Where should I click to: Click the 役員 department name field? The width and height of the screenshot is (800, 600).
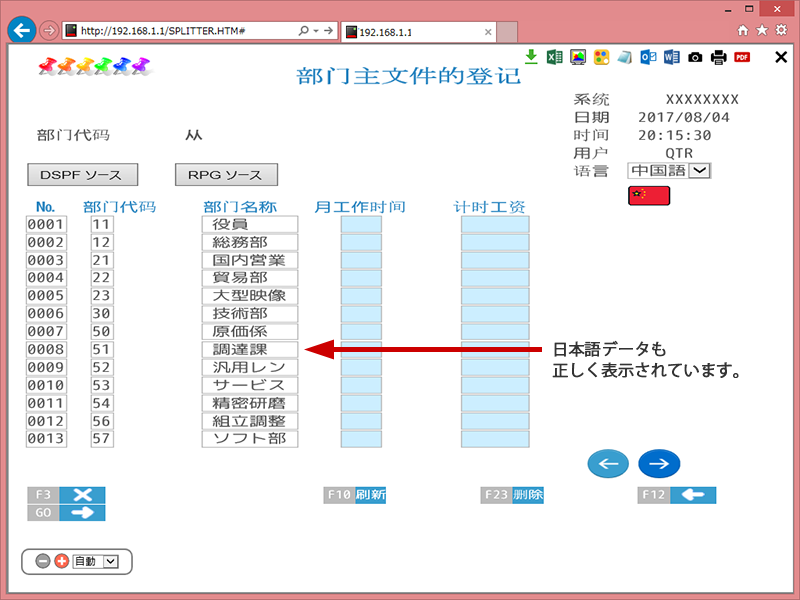tap(250, 224)
